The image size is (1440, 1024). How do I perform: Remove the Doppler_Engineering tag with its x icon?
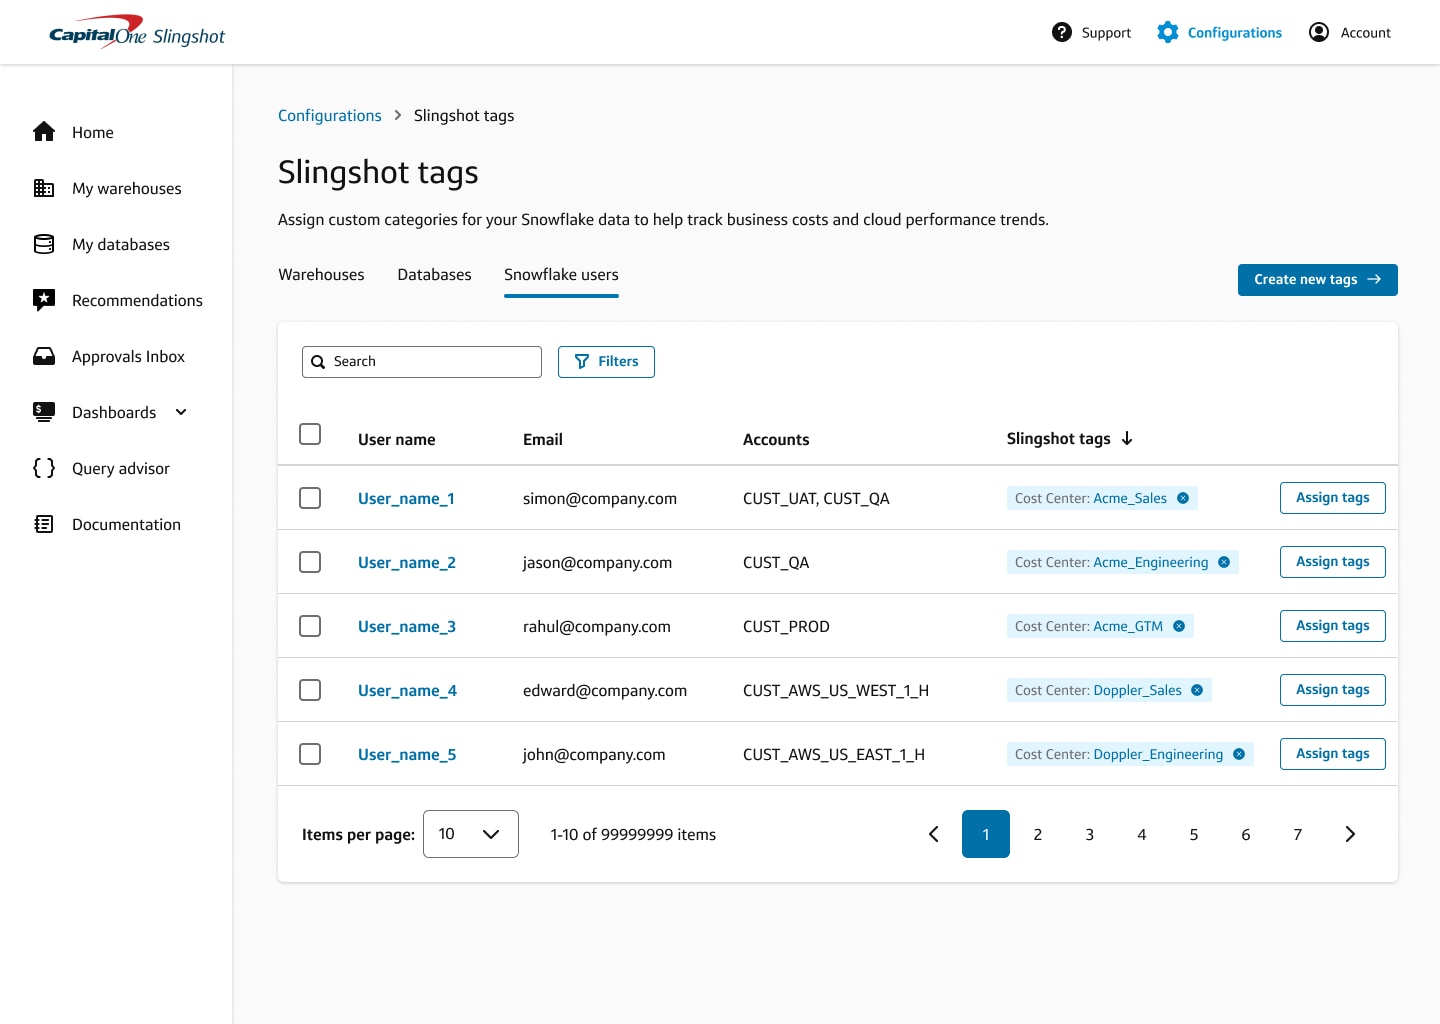click(1239, 754)
